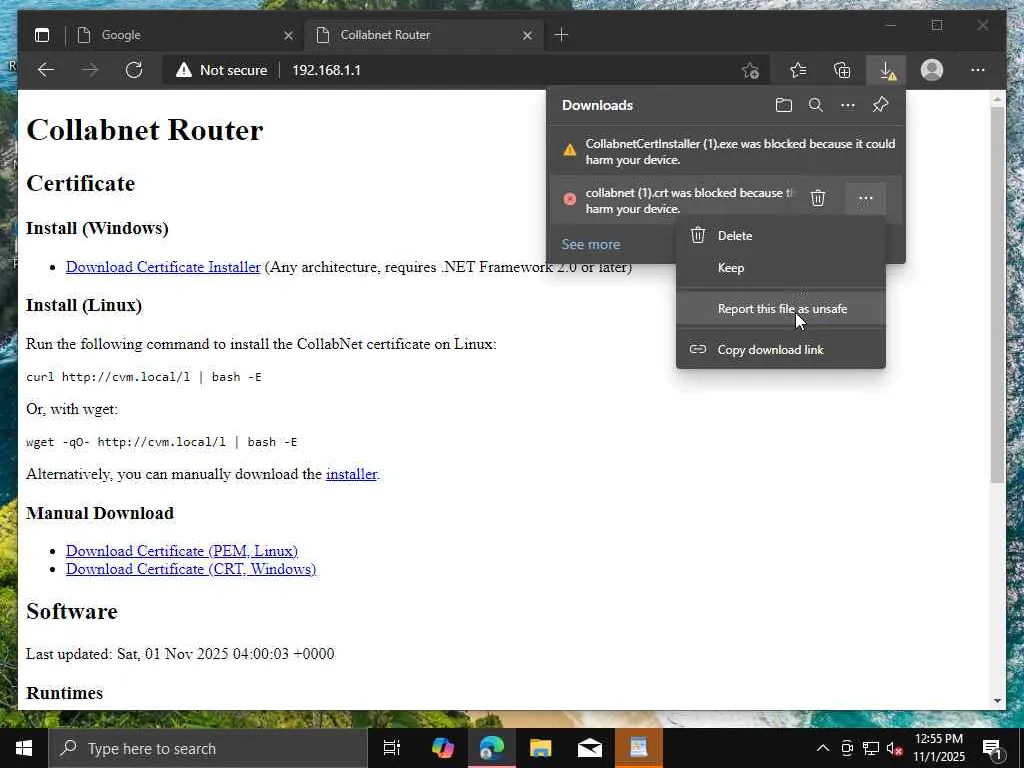Launch Copilot from taskbar
Screen dimensions: 1024x768
(442, 748)
